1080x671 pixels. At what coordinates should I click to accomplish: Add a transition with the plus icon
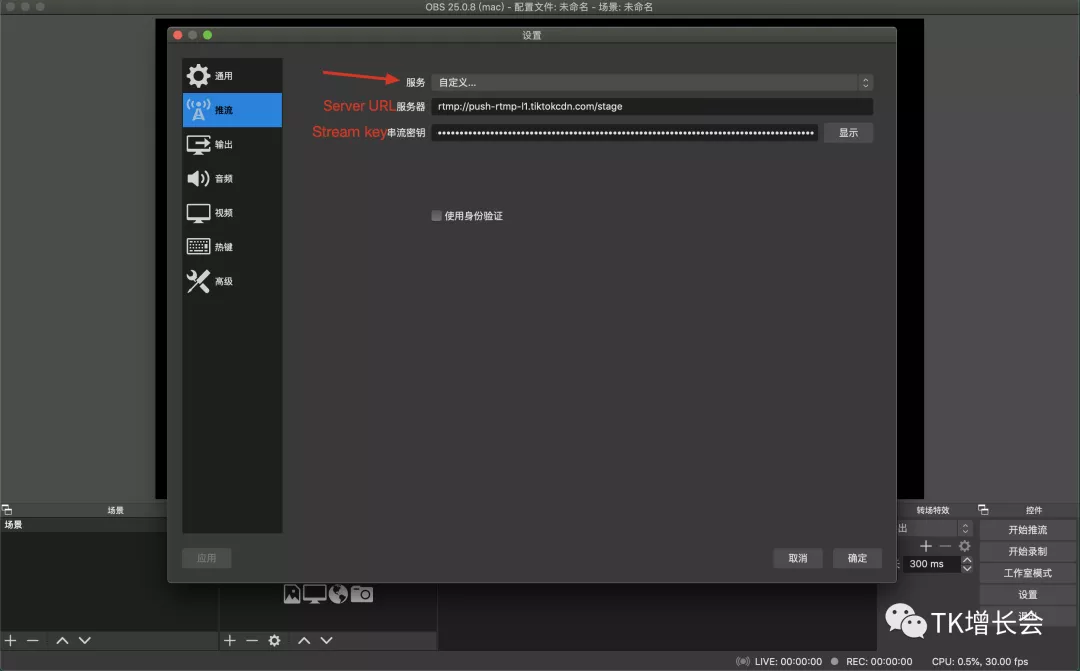926,546
